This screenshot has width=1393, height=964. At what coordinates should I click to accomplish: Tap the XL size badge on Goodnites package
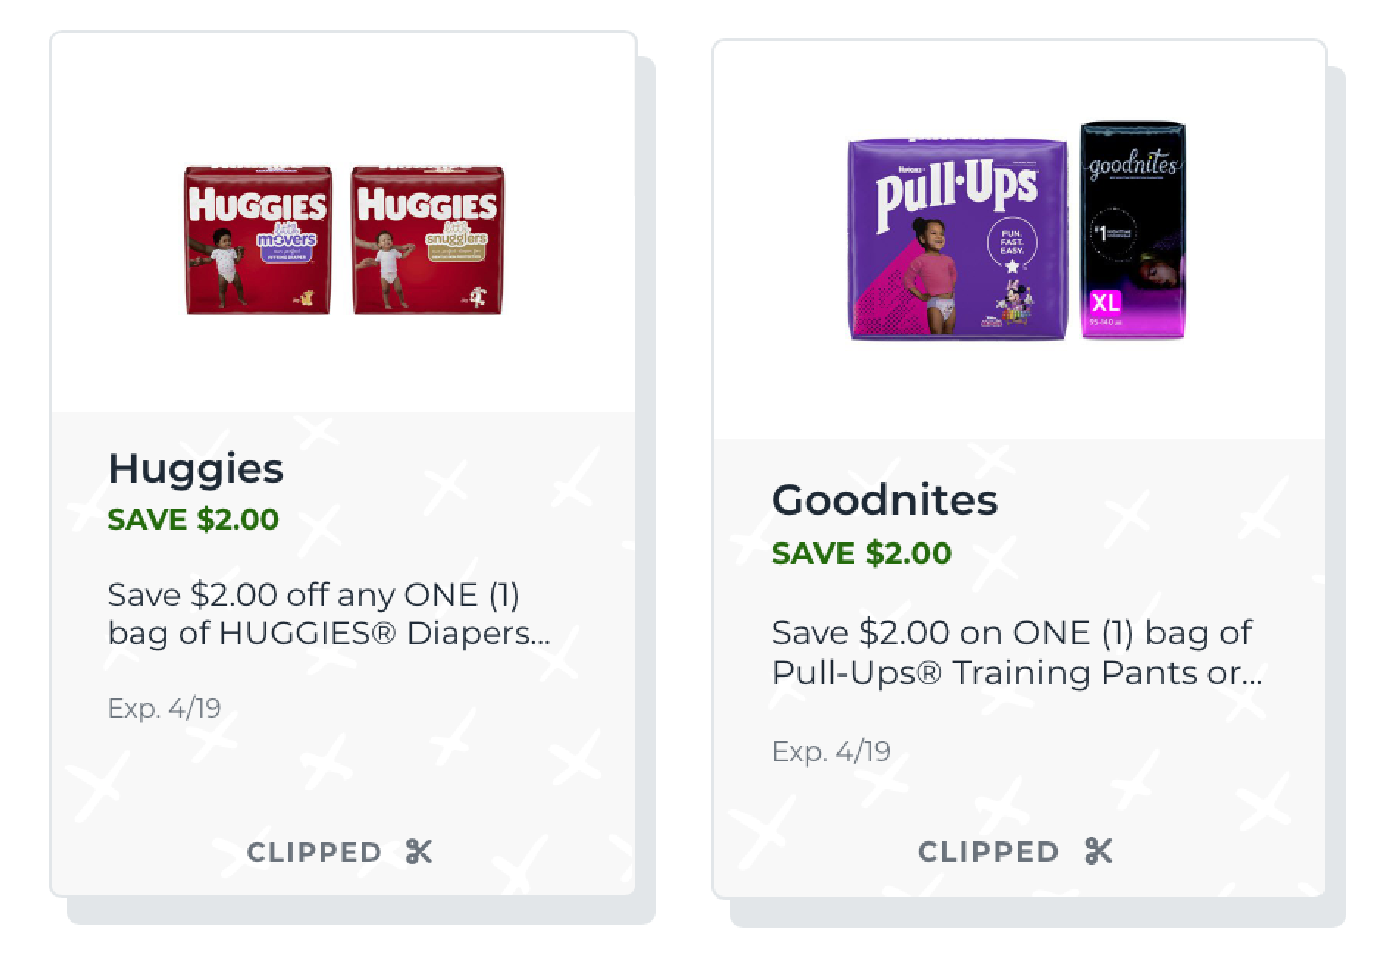(1105, 302)
